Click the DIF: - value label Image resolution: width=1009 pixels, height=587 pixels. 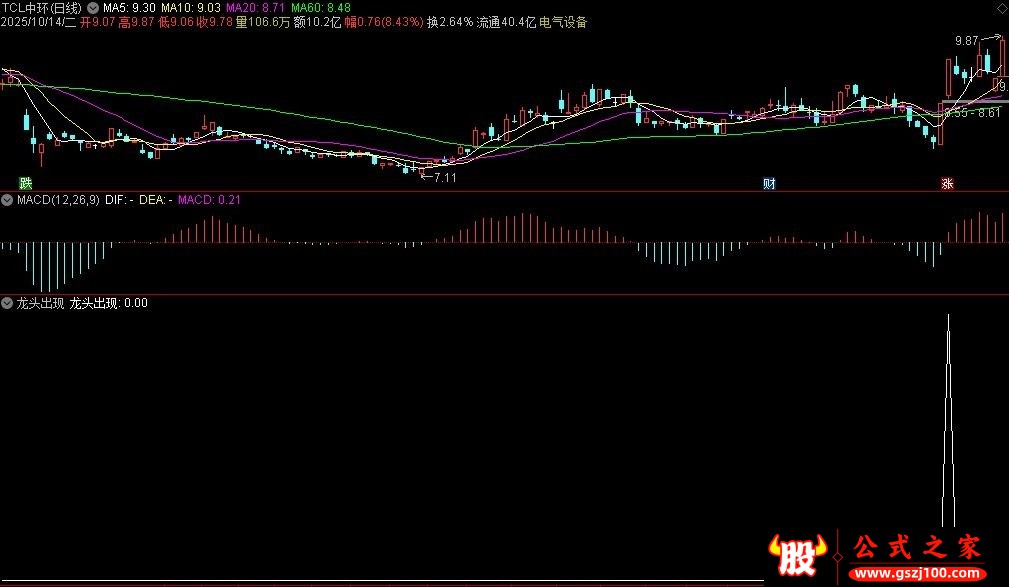pos(119,200)
